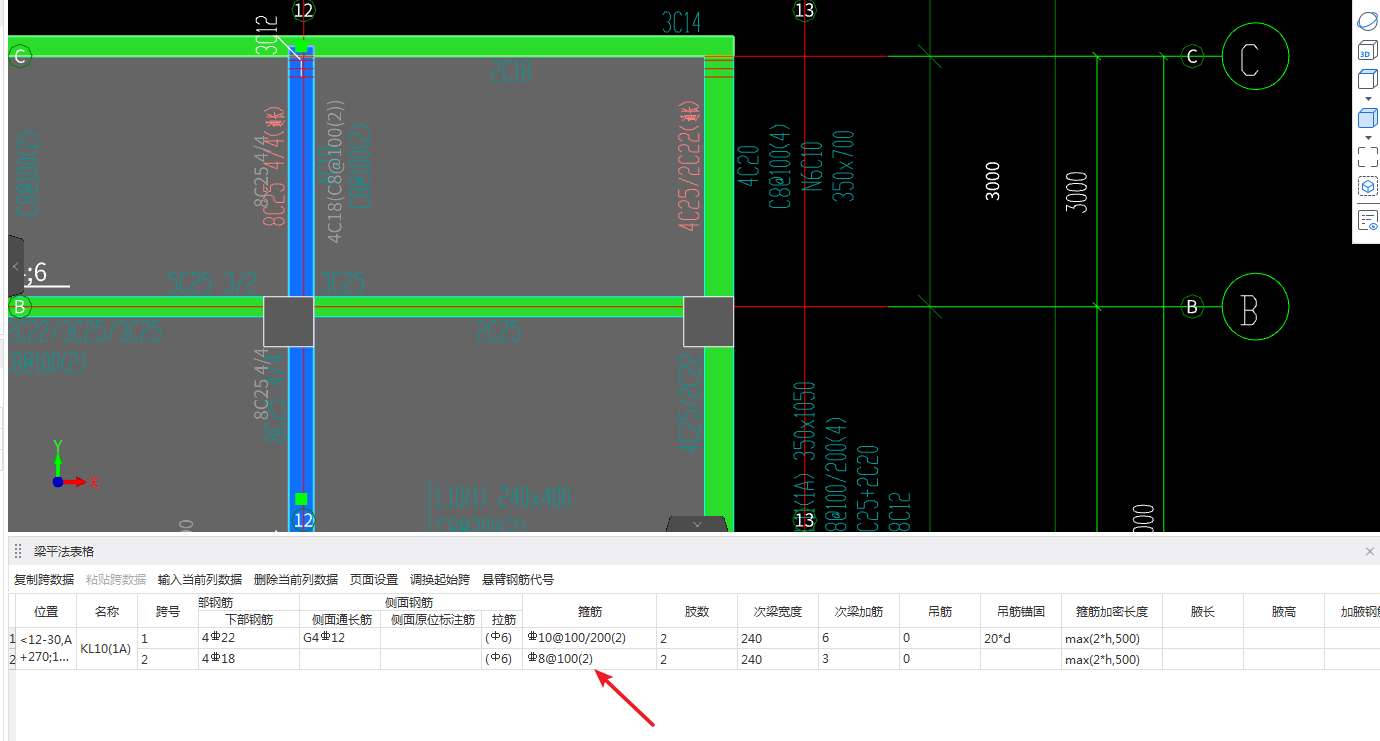
Task: Click column at axis 12 and B
Action: coord(288,321)
